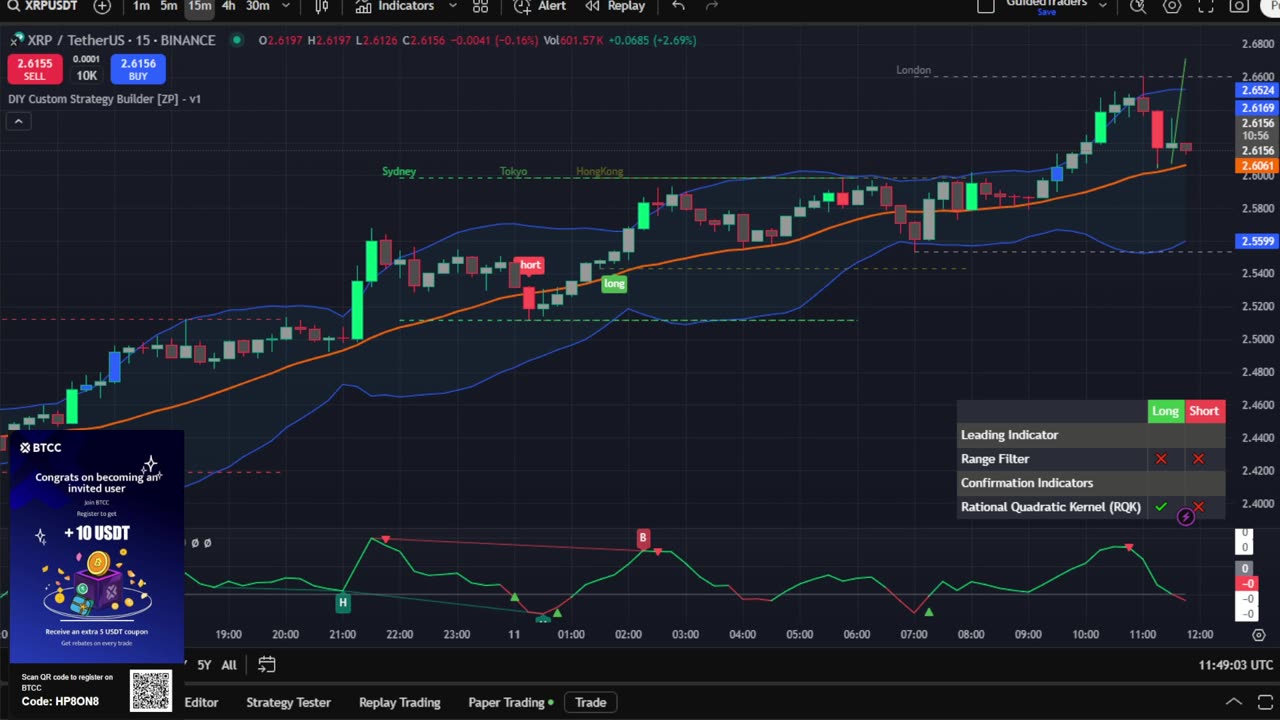Click the blue BUY 2.6156 button
Image resolution: width=1280 pixels, height=720 pixels.
(x=138, y=69)
